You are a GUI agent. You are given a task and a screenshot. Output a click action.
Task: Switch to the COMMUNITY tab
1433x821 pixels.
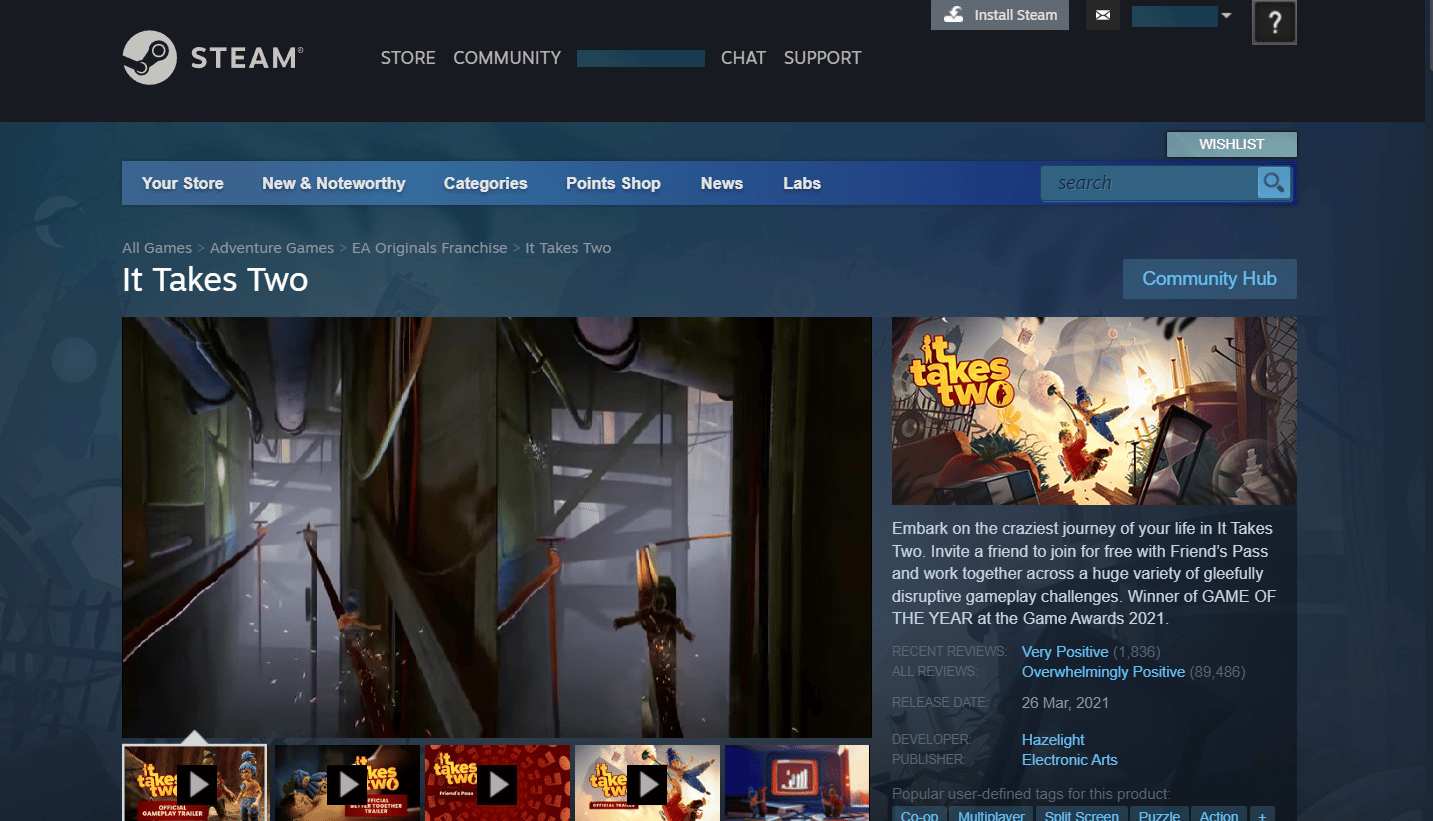506,58
